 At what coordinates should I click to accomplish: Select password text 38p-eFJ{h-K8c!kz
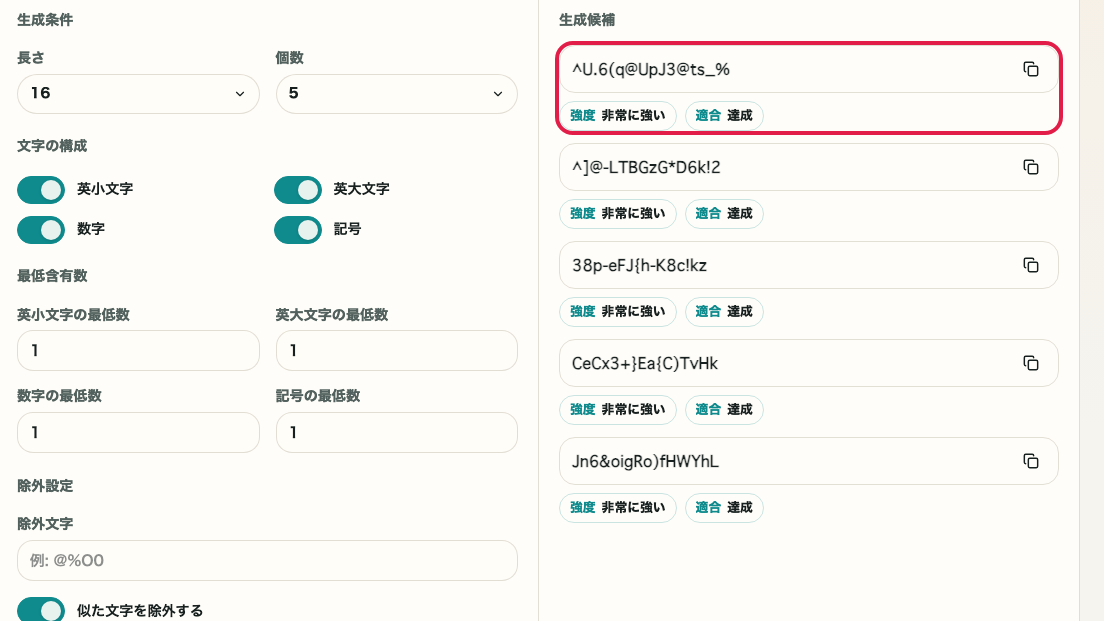pos(639,265)
